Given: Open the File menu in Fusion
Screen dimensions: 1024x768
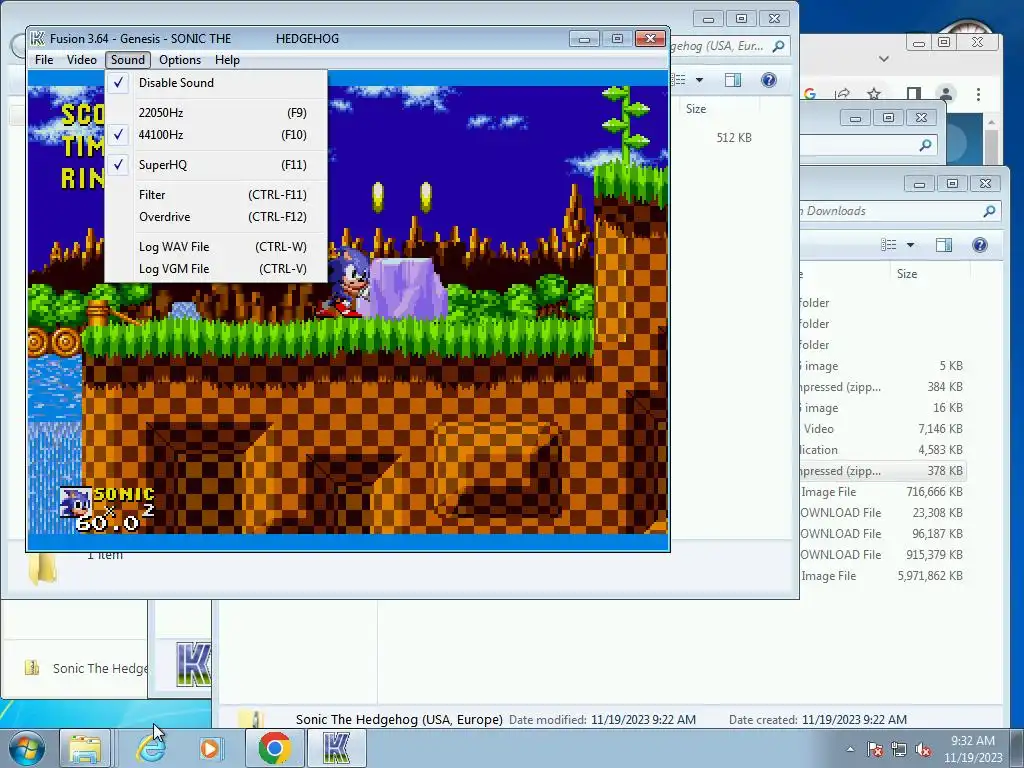Looking at the screenshot, I should 44,60.
